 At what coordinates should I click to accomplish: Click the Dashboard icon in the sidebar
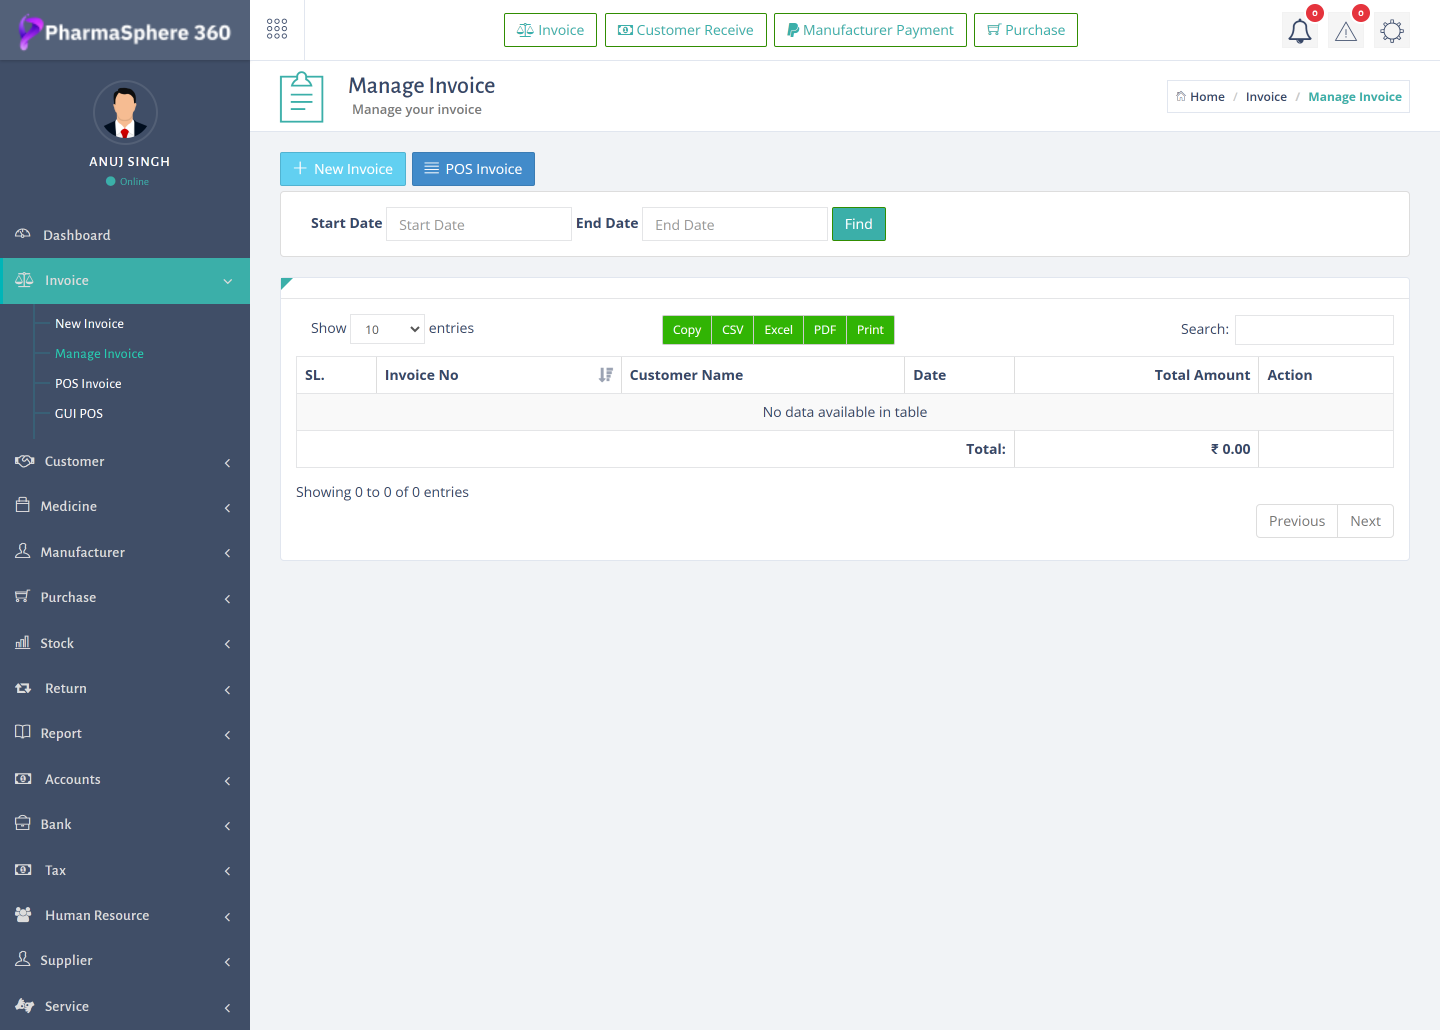point(23,234)
